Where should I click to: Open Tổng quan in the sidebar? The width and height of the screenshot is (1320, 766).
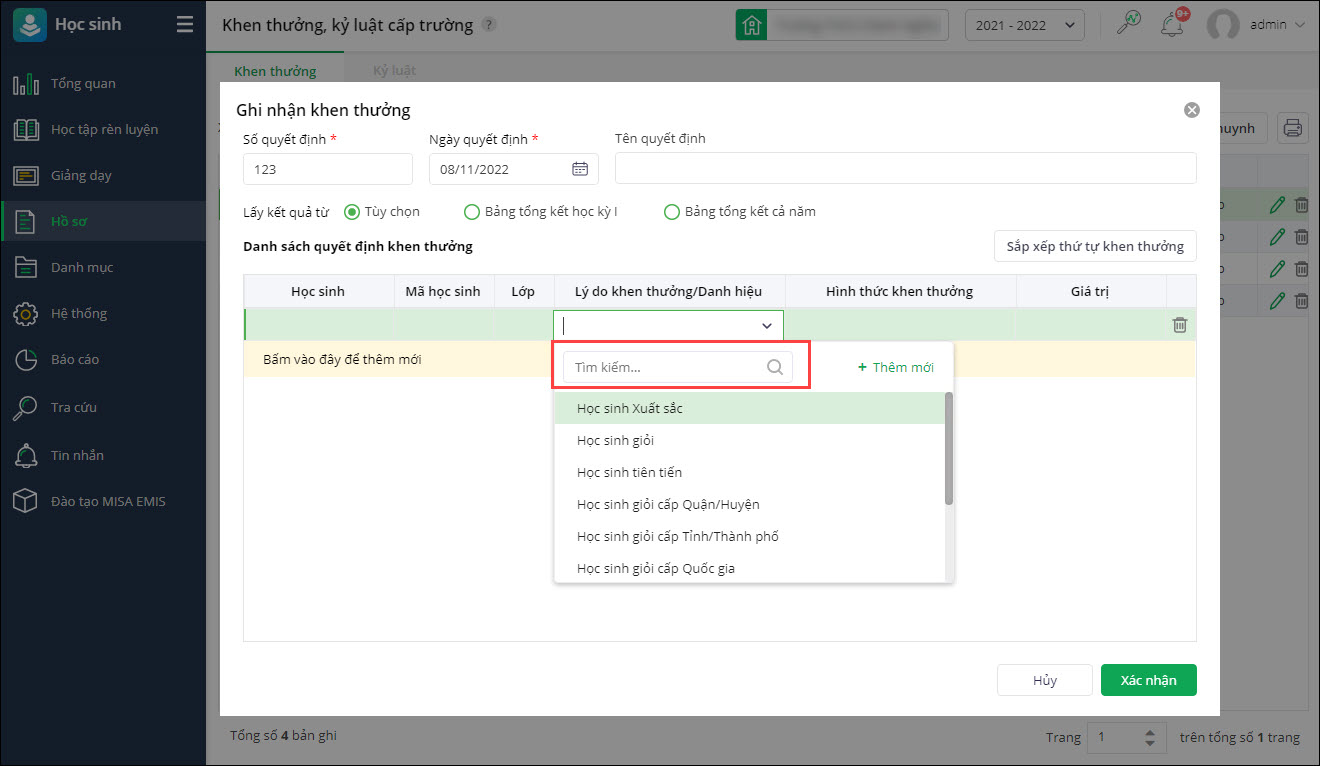click(x=103, y=83)
